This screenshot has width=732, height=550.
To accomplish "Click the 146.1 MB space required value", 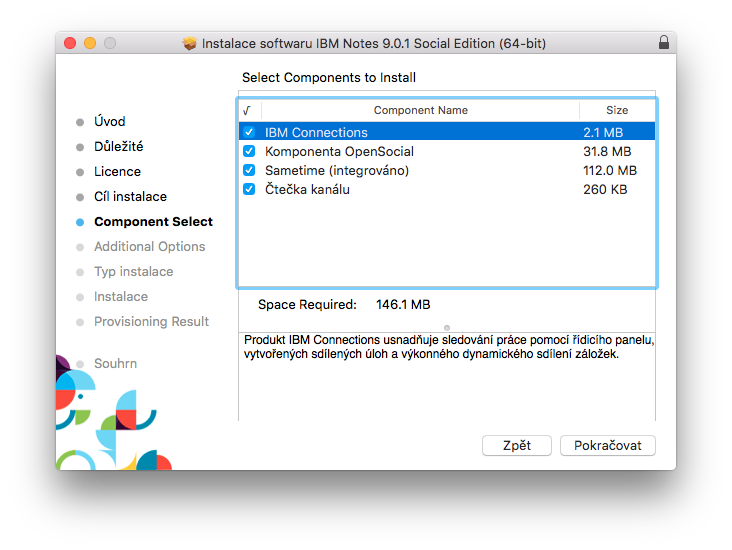I will point(403,305).
